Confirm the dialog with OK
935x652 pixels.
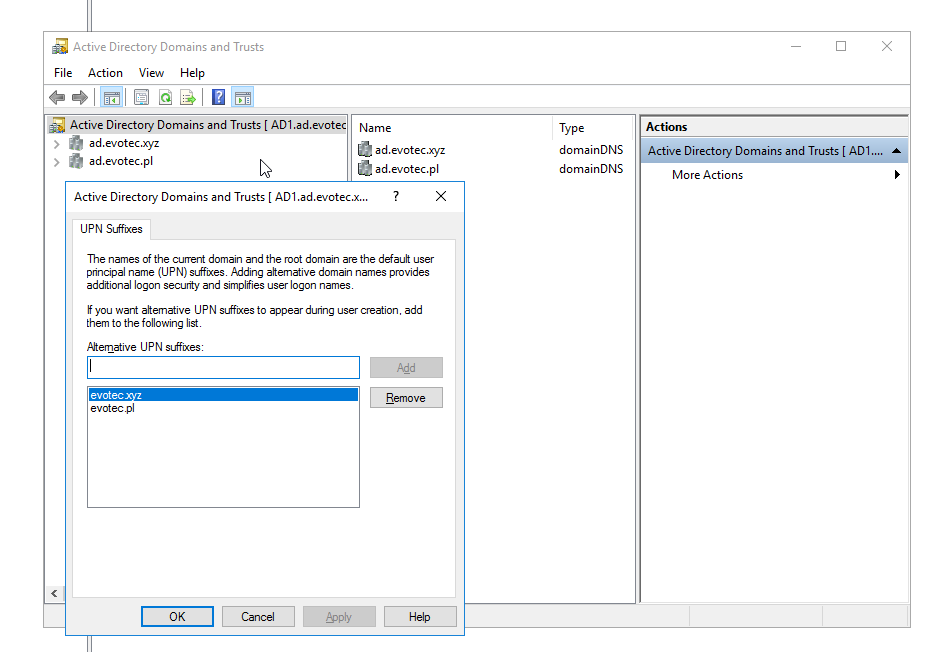tap(177, 617)
